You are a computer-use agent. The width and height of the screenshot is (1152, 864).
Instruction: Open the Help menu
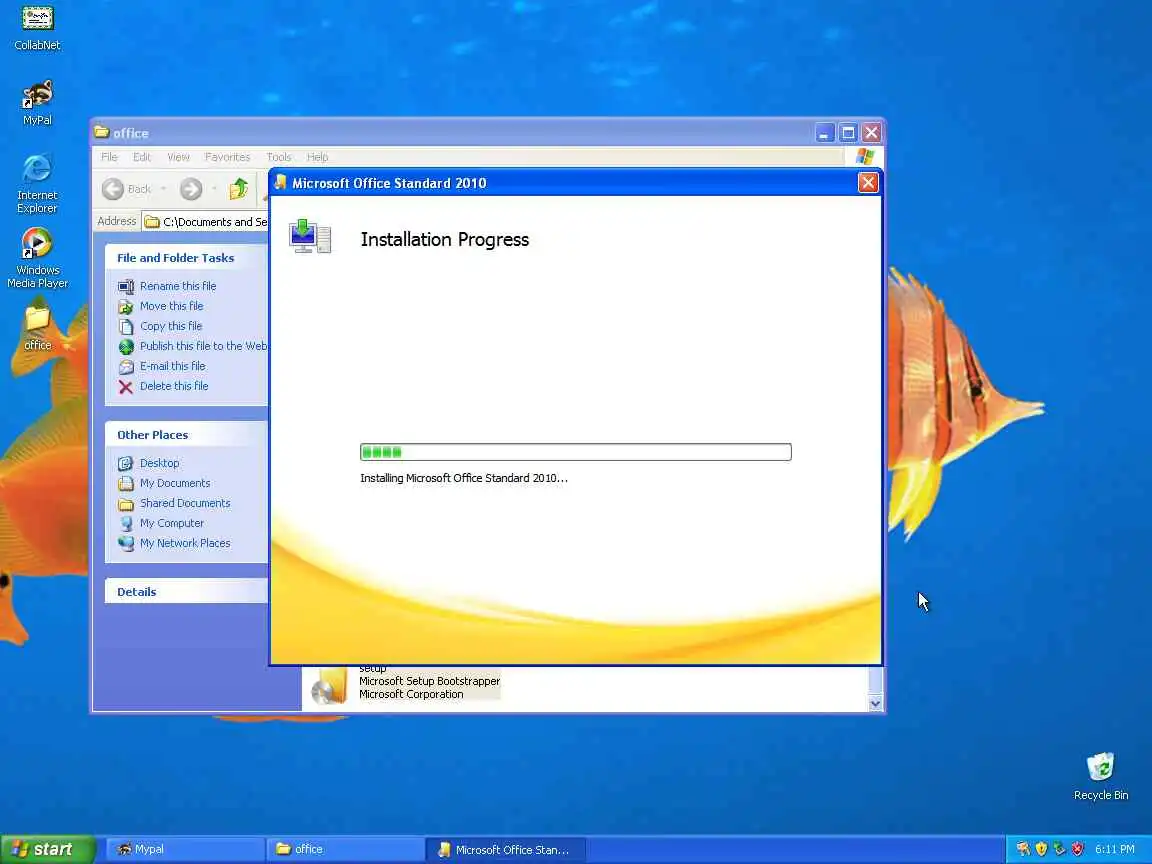pos(317,156)
